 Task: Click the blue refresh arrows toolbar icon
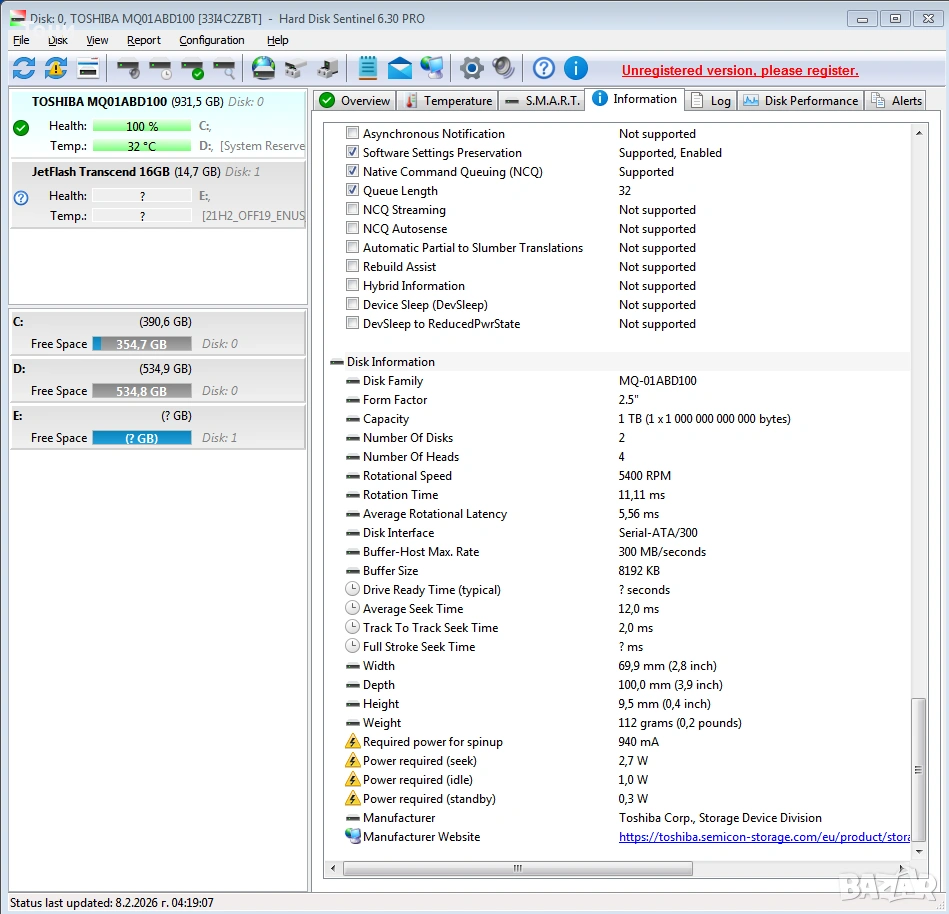click(x=23, y=68)
